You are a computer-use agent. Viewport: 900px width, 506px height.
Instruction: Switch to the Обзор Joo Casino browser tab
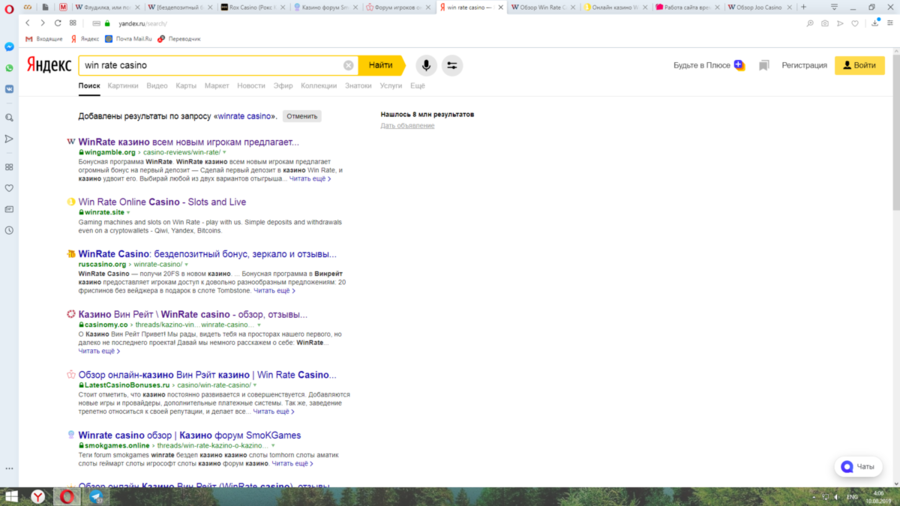(x=759, y=7)
